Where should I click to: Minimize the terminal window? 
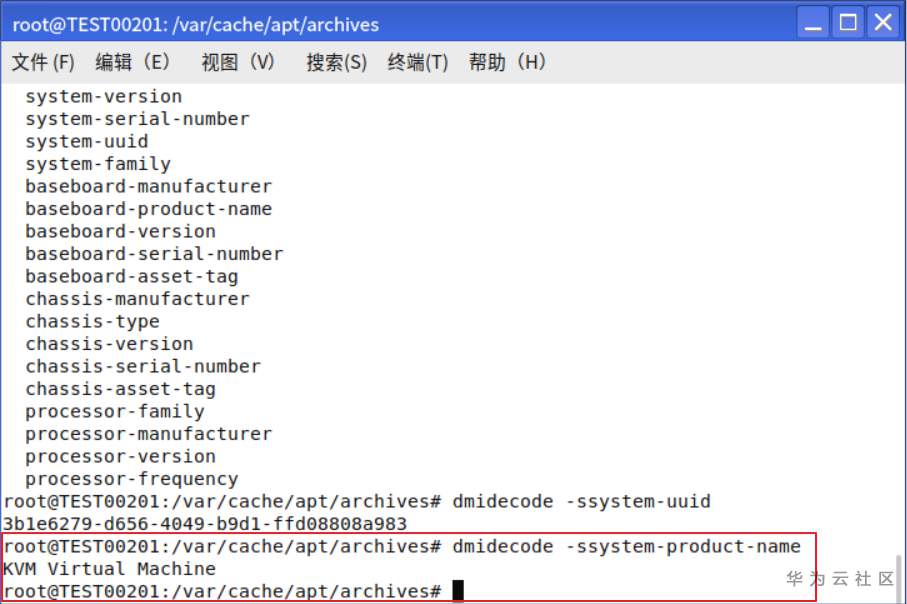pos(815,23)
